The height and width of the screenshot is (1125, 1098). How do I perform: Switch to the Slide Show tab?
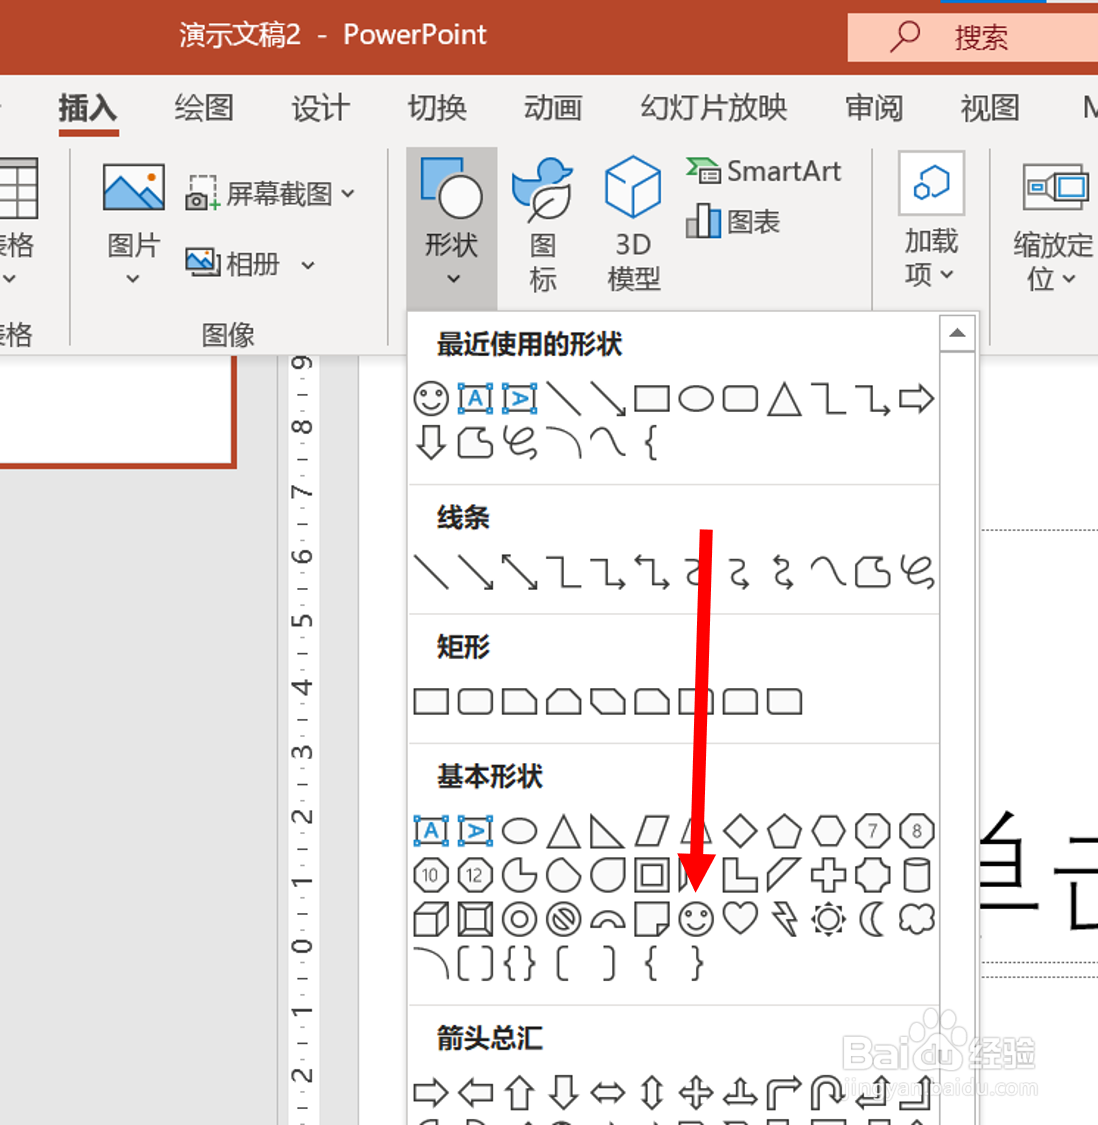pos(713,109)
